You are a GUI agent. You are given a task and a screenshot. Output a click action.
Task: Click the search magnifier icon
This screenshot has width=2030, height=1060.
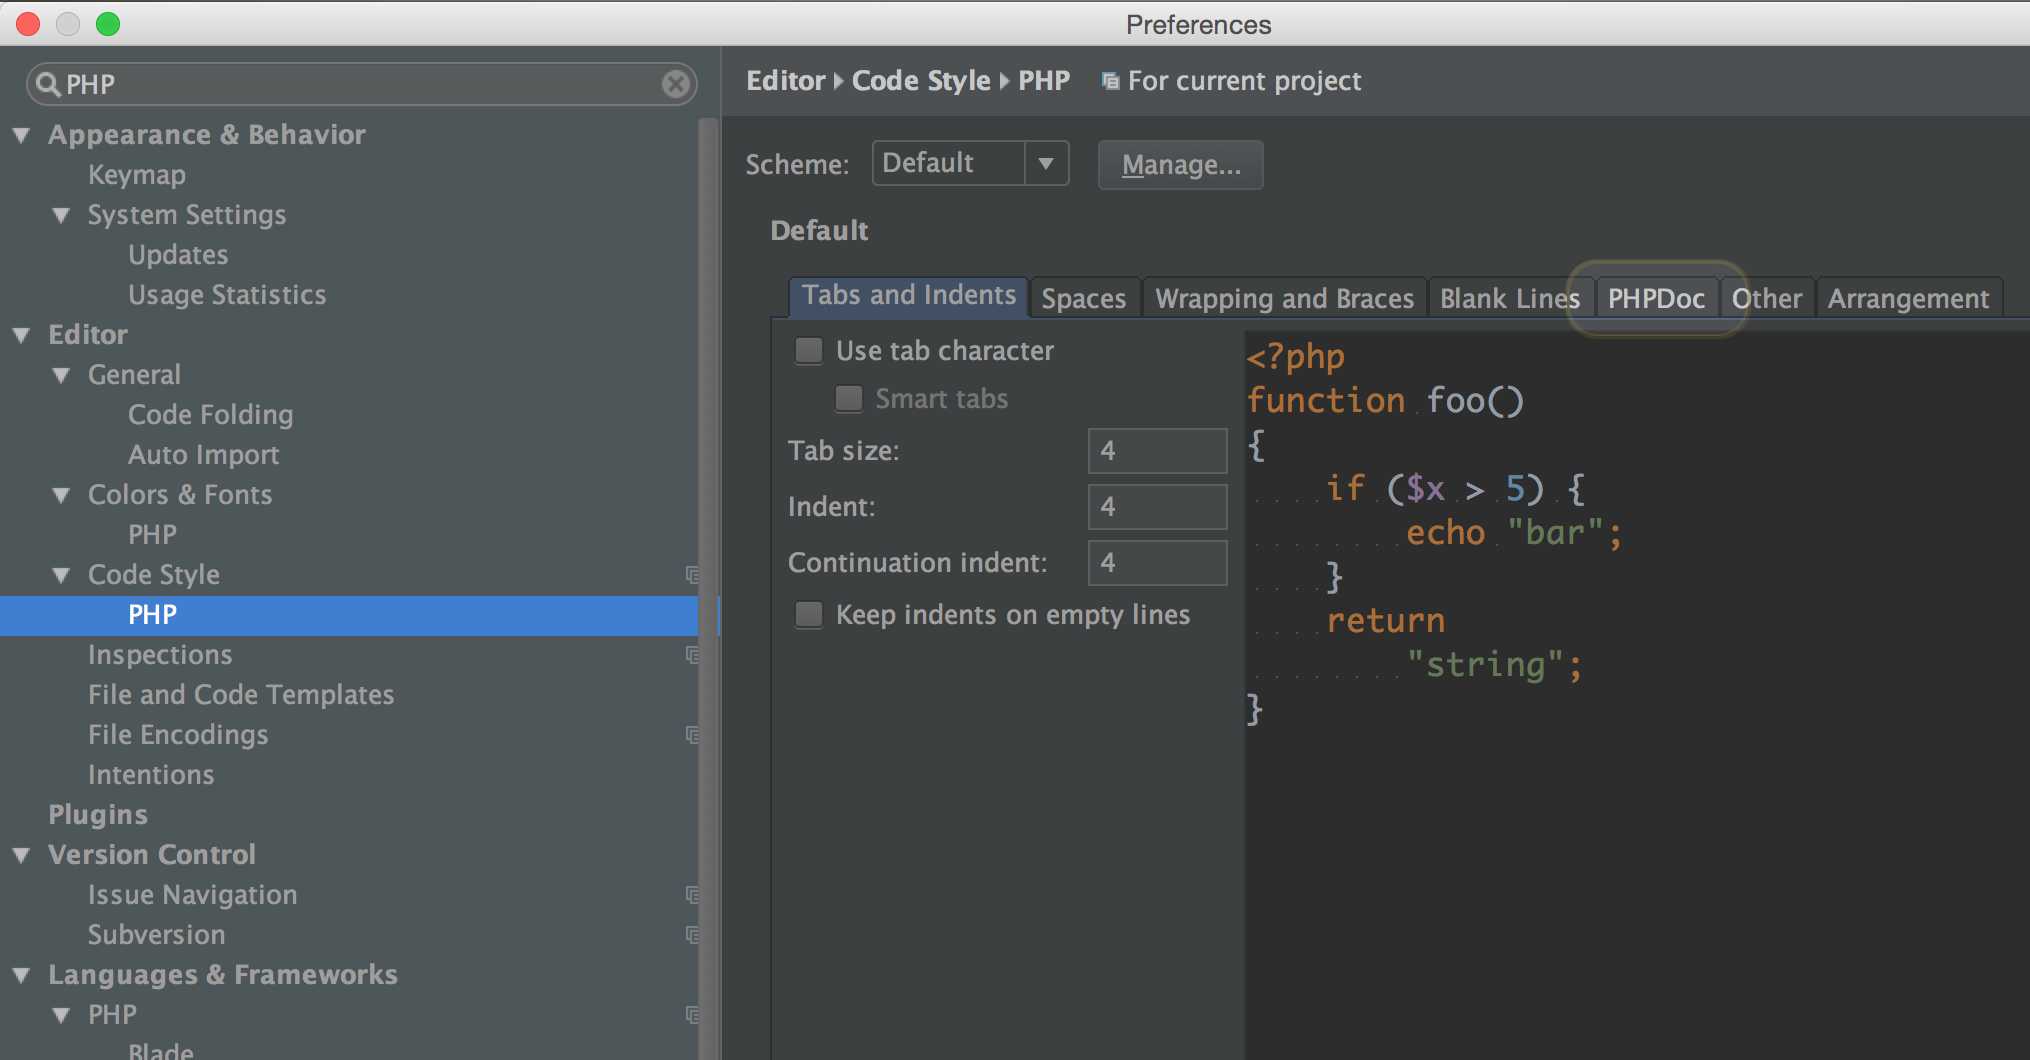pyautogui.click(x=47, y=85)
